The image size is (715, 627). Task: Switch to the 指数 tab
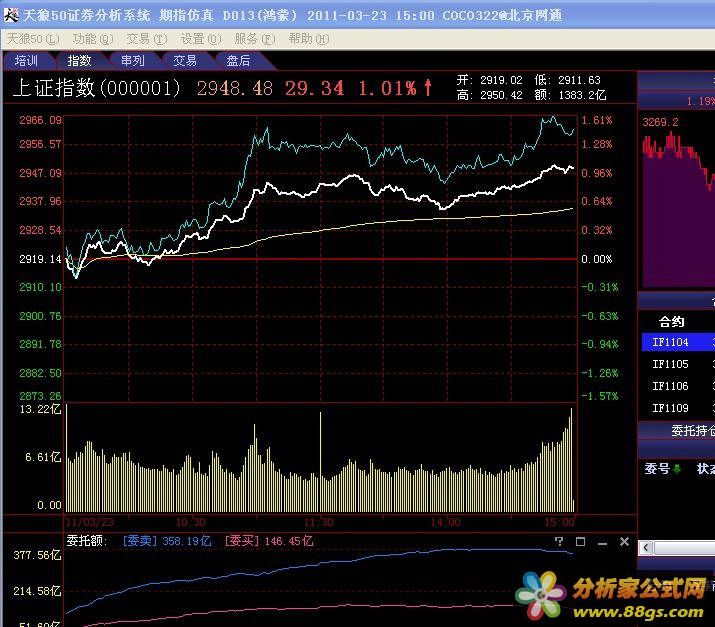pos(79,61)
